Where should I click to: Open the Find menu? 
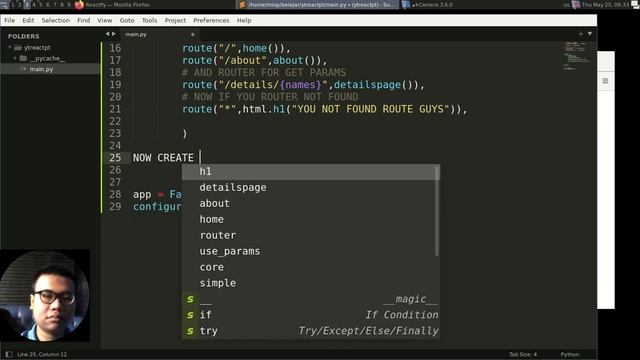click(84, 20)
